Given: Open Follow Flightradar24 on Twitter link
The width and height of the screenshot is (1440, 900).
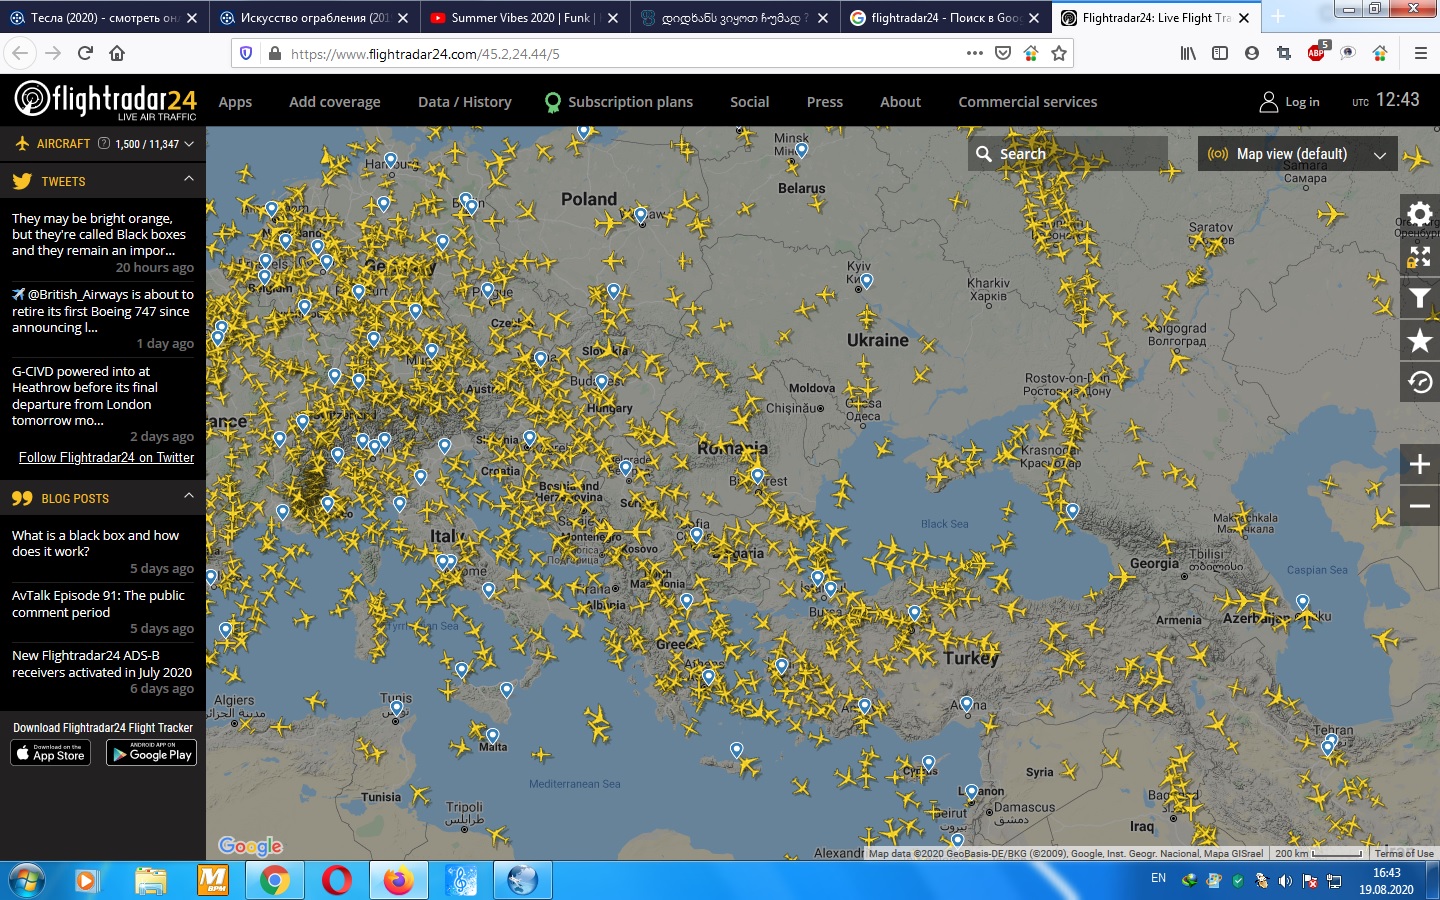Looking at the screenshot, I should pyautogui.click(x=106, y=457).
